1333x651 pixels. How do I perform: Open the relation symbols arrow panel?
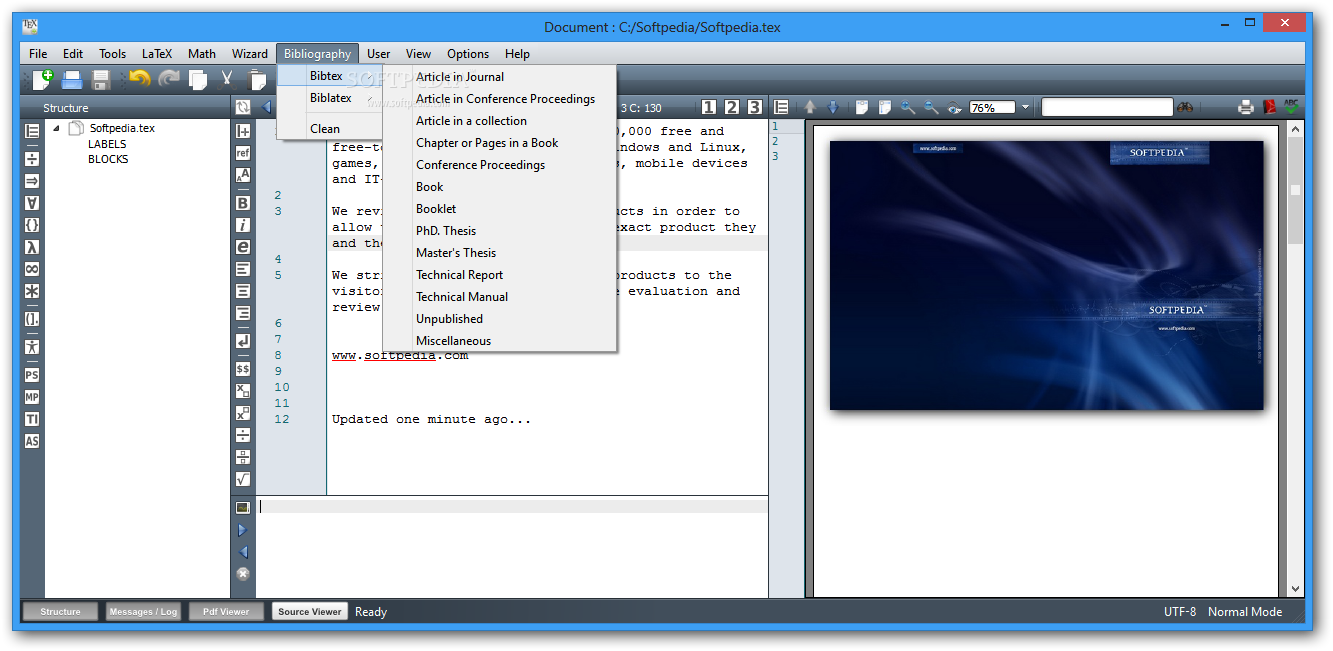pos(32,181)
